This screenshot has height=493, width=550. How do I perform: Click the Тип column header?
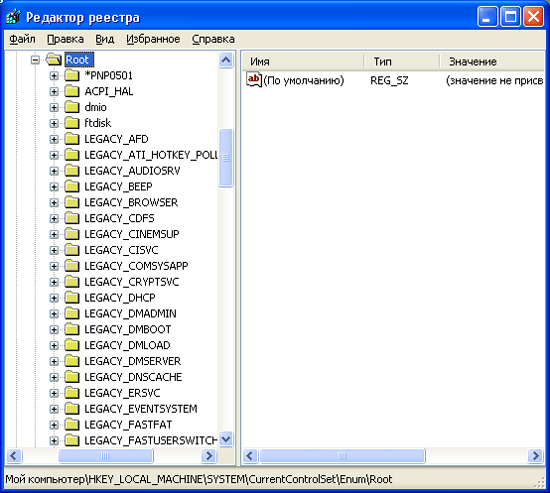pyautogui.click(x=402, y=62)
